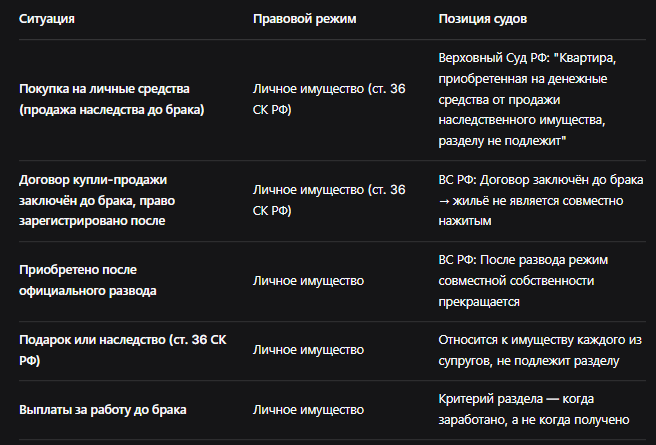Select cell "Выплаты за работу до брака"
The width and height of the screenshot is (656, 445).
point(103,410)
